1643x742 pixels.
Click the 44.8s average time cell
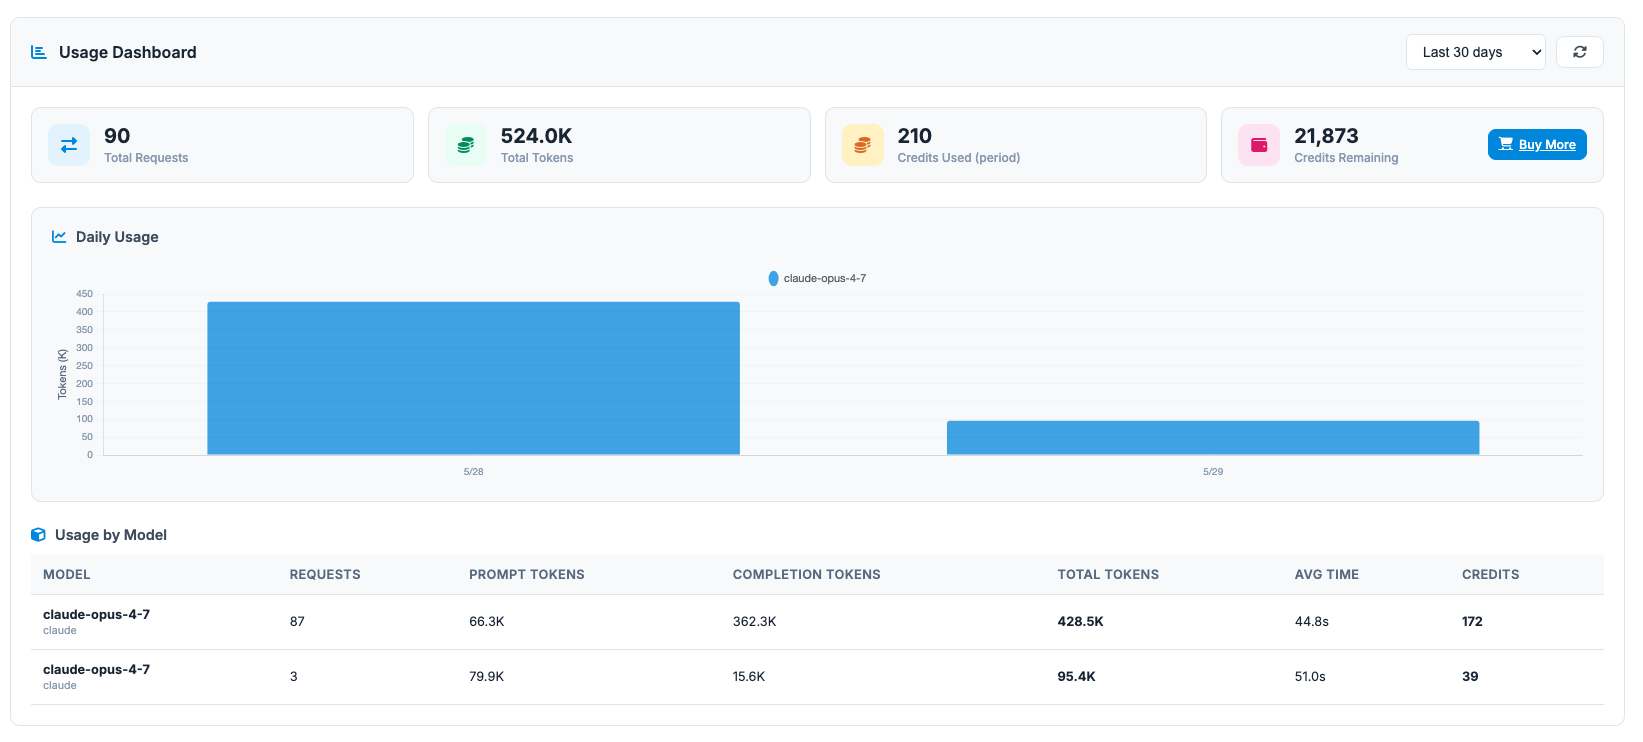1312,622
